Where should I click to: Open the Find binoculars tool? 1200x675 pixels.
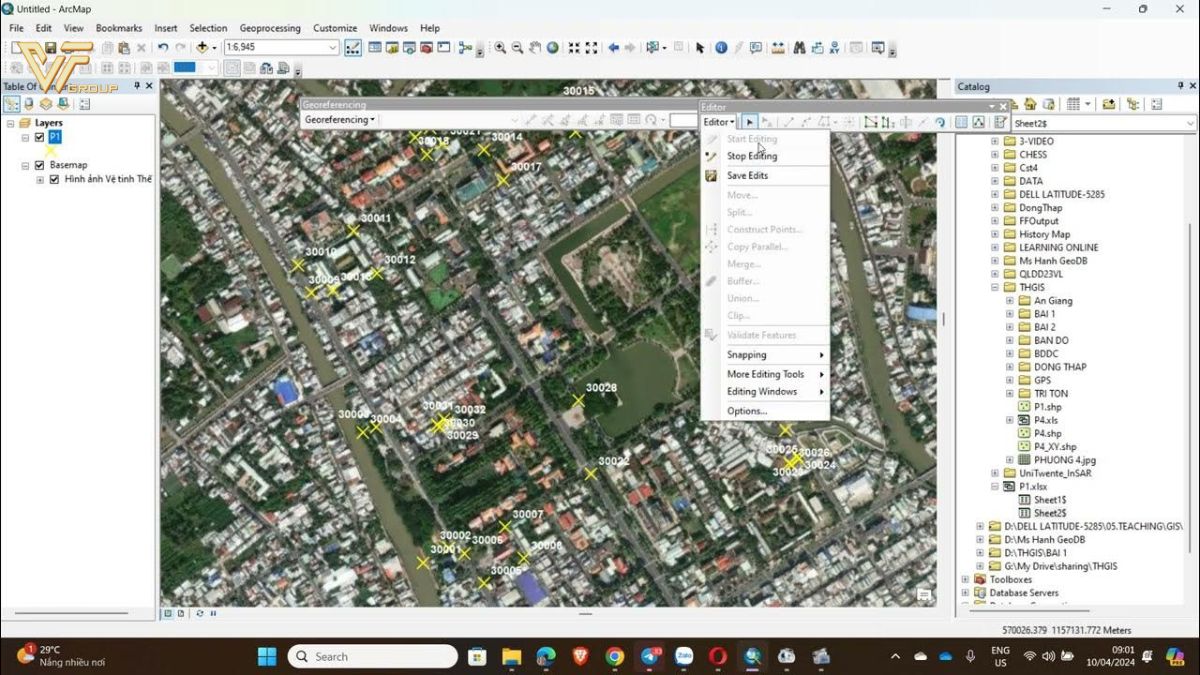coord(800,47)
